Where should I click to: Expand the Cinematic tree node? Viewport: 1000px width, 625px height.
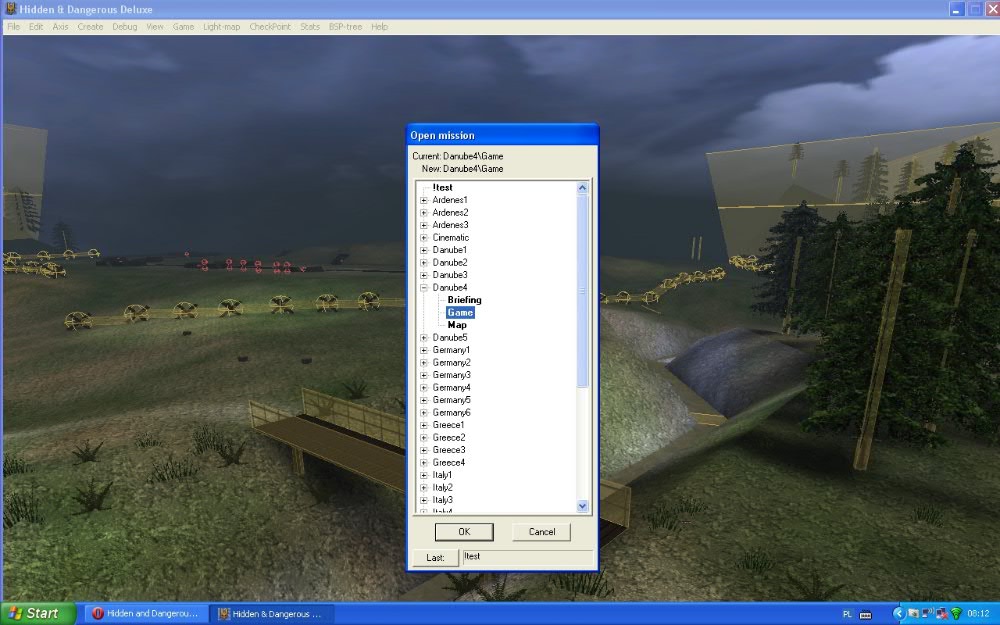[423, 238]
